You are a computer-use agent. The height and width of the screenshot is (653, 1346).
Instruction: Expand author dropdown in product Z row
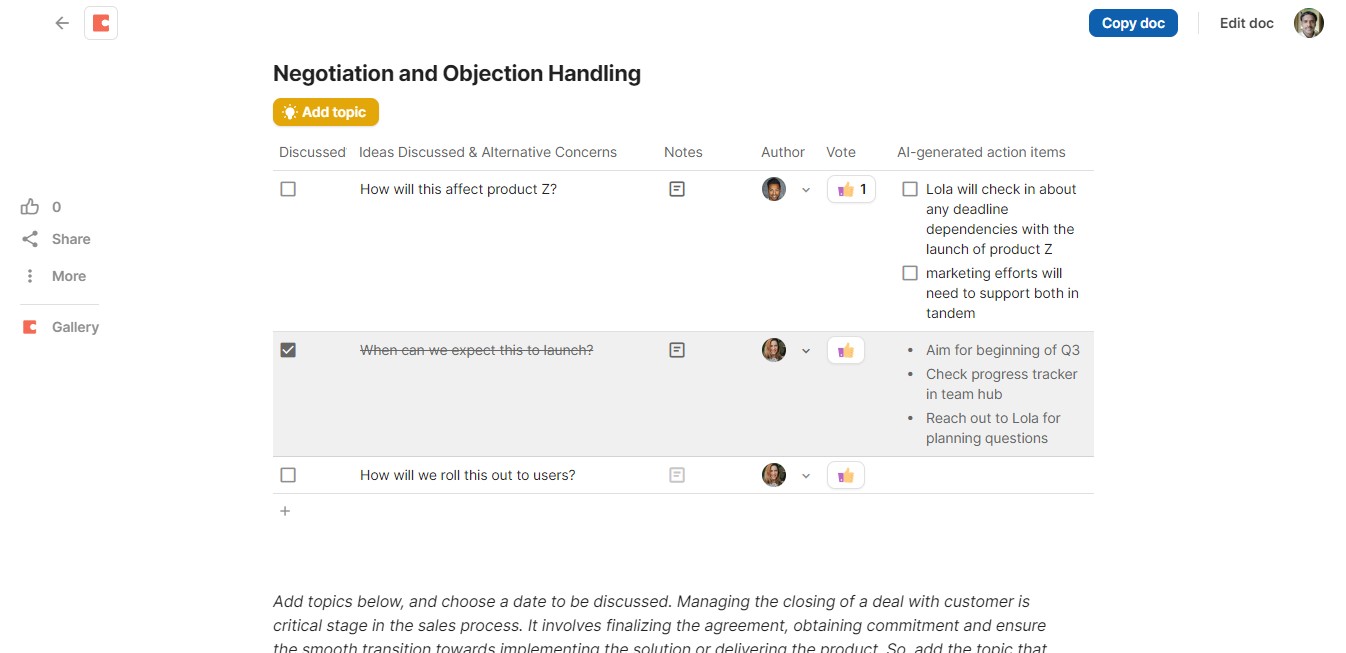pyautogui.click(x=806, y=190)
